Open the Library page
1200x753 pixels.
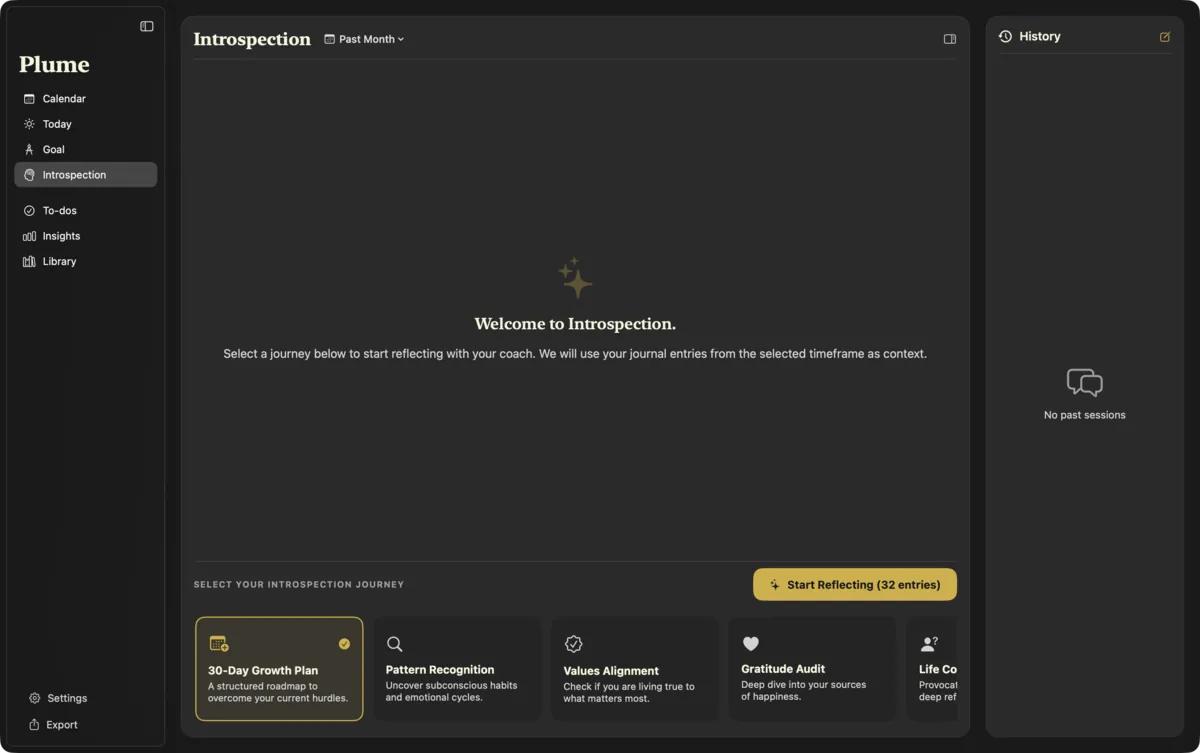[86, 261]
